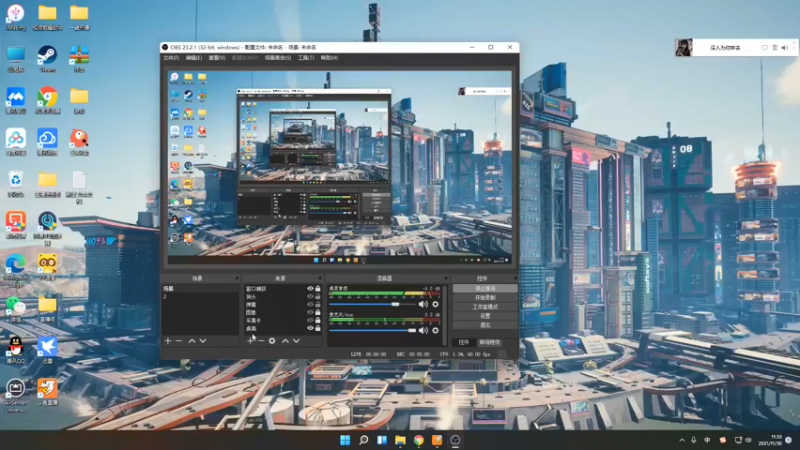
Task: Mute the 桌面音频 speaker icon
Action: coord(423,304)
